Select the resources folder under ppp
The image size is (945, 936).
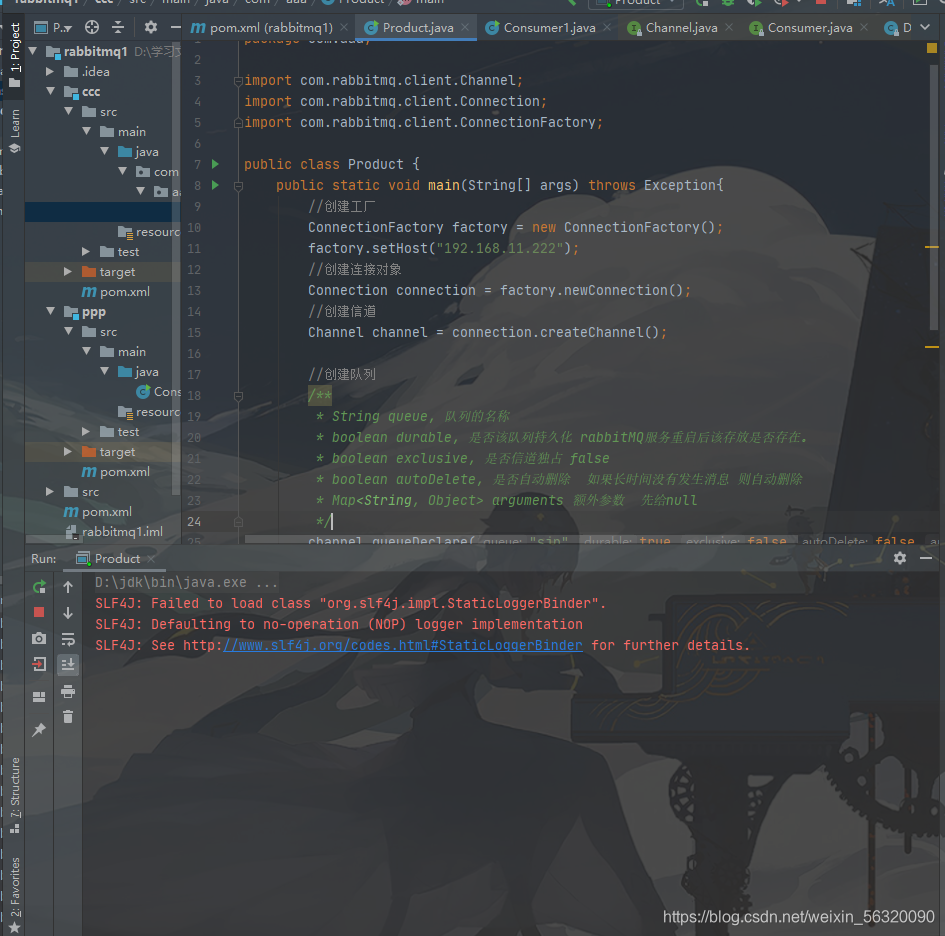[x=148, y=412]
